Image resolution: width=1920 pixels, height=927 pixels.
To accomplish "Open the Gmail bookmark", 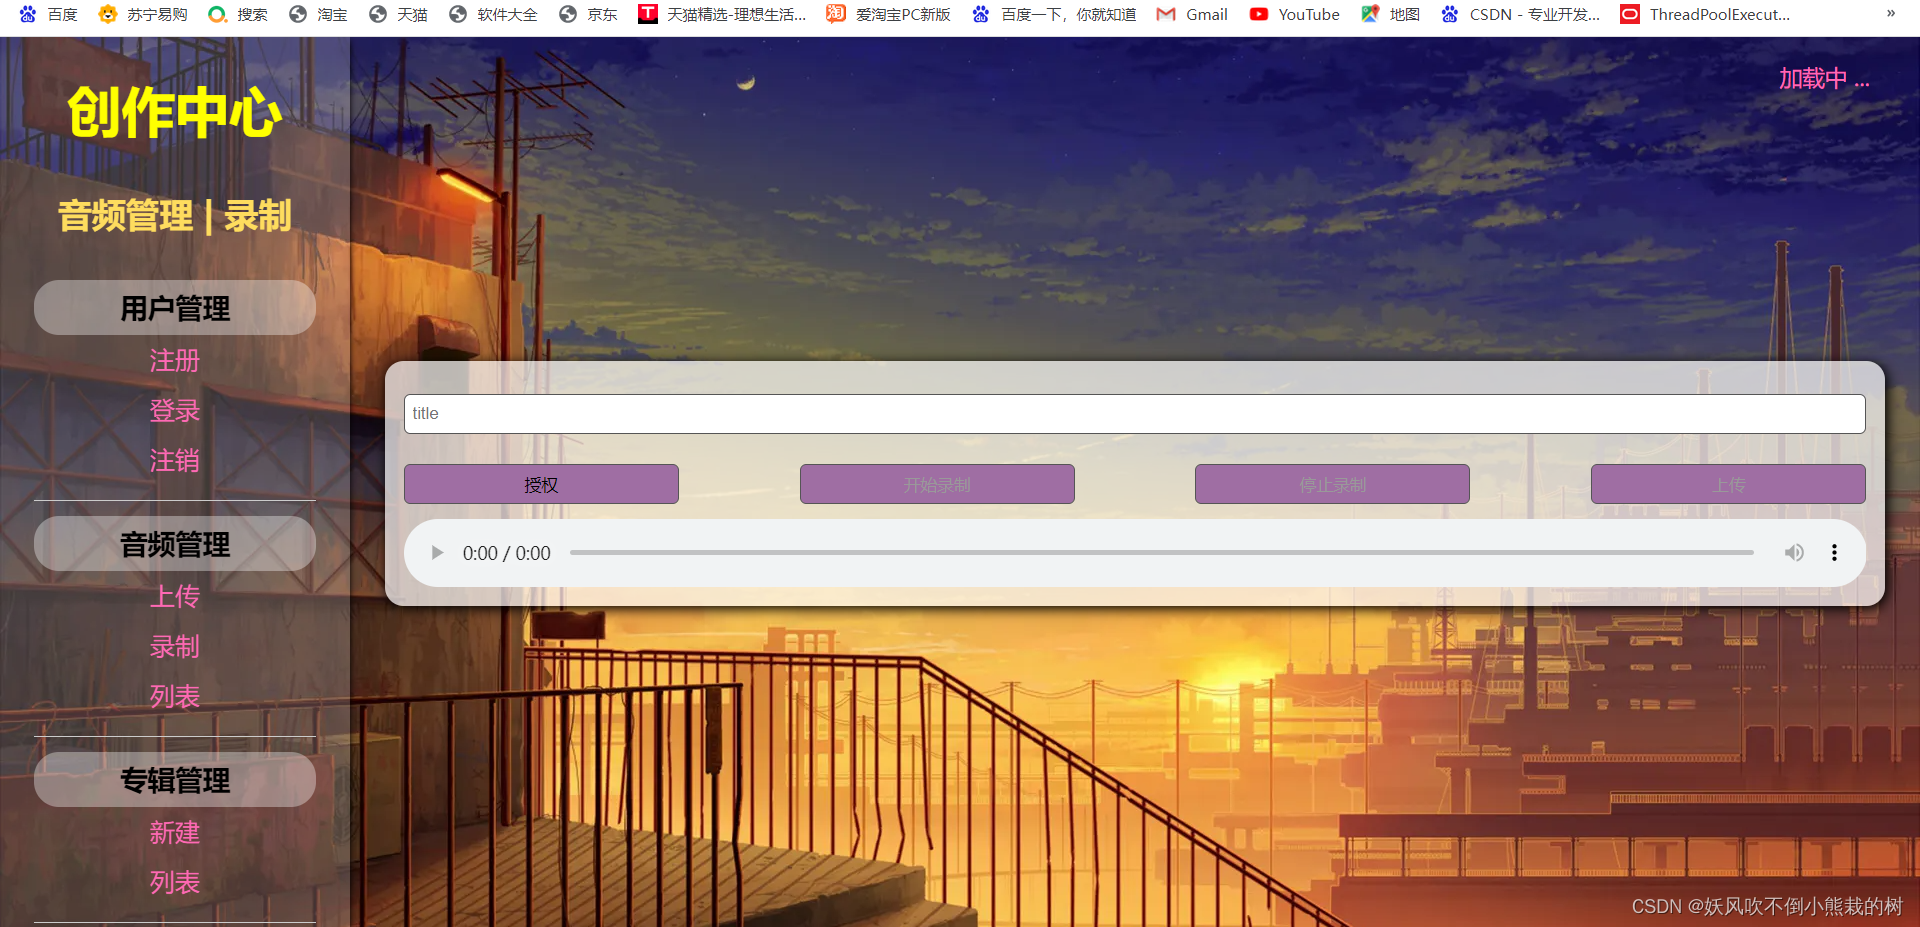I will (x=1192, y=14).
